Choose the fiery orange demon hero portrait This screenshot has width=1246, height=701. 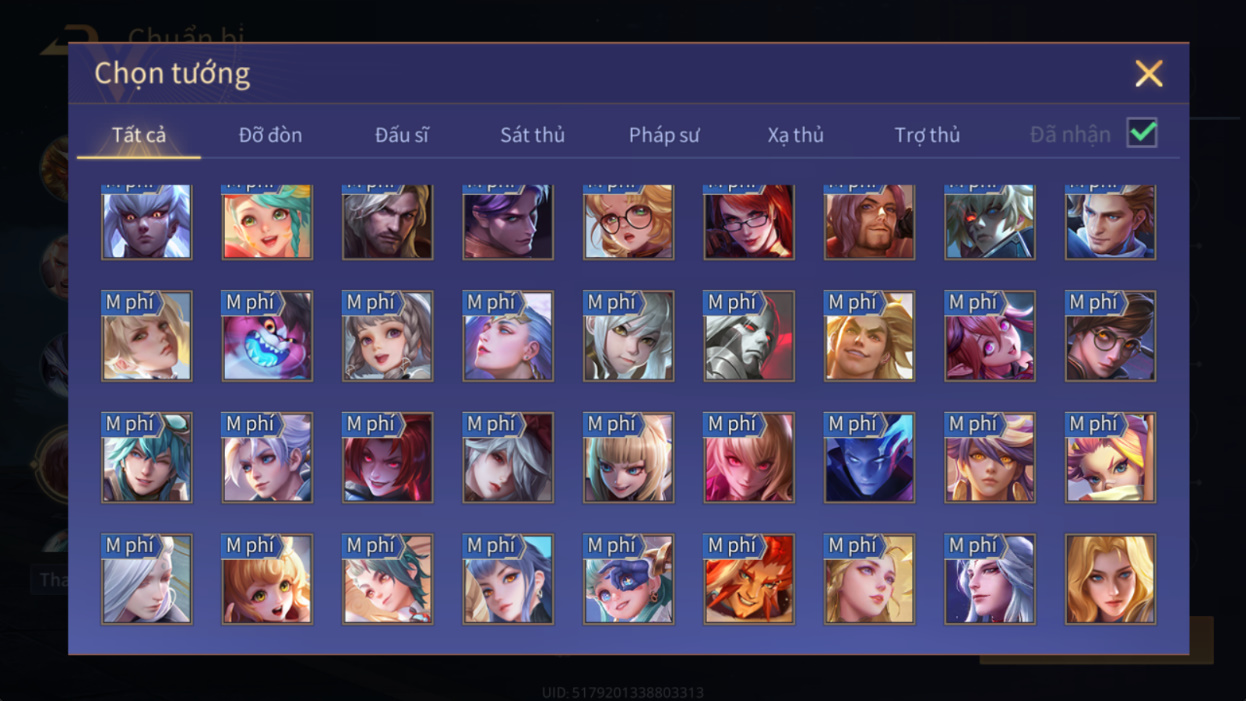tap(749, 580)
